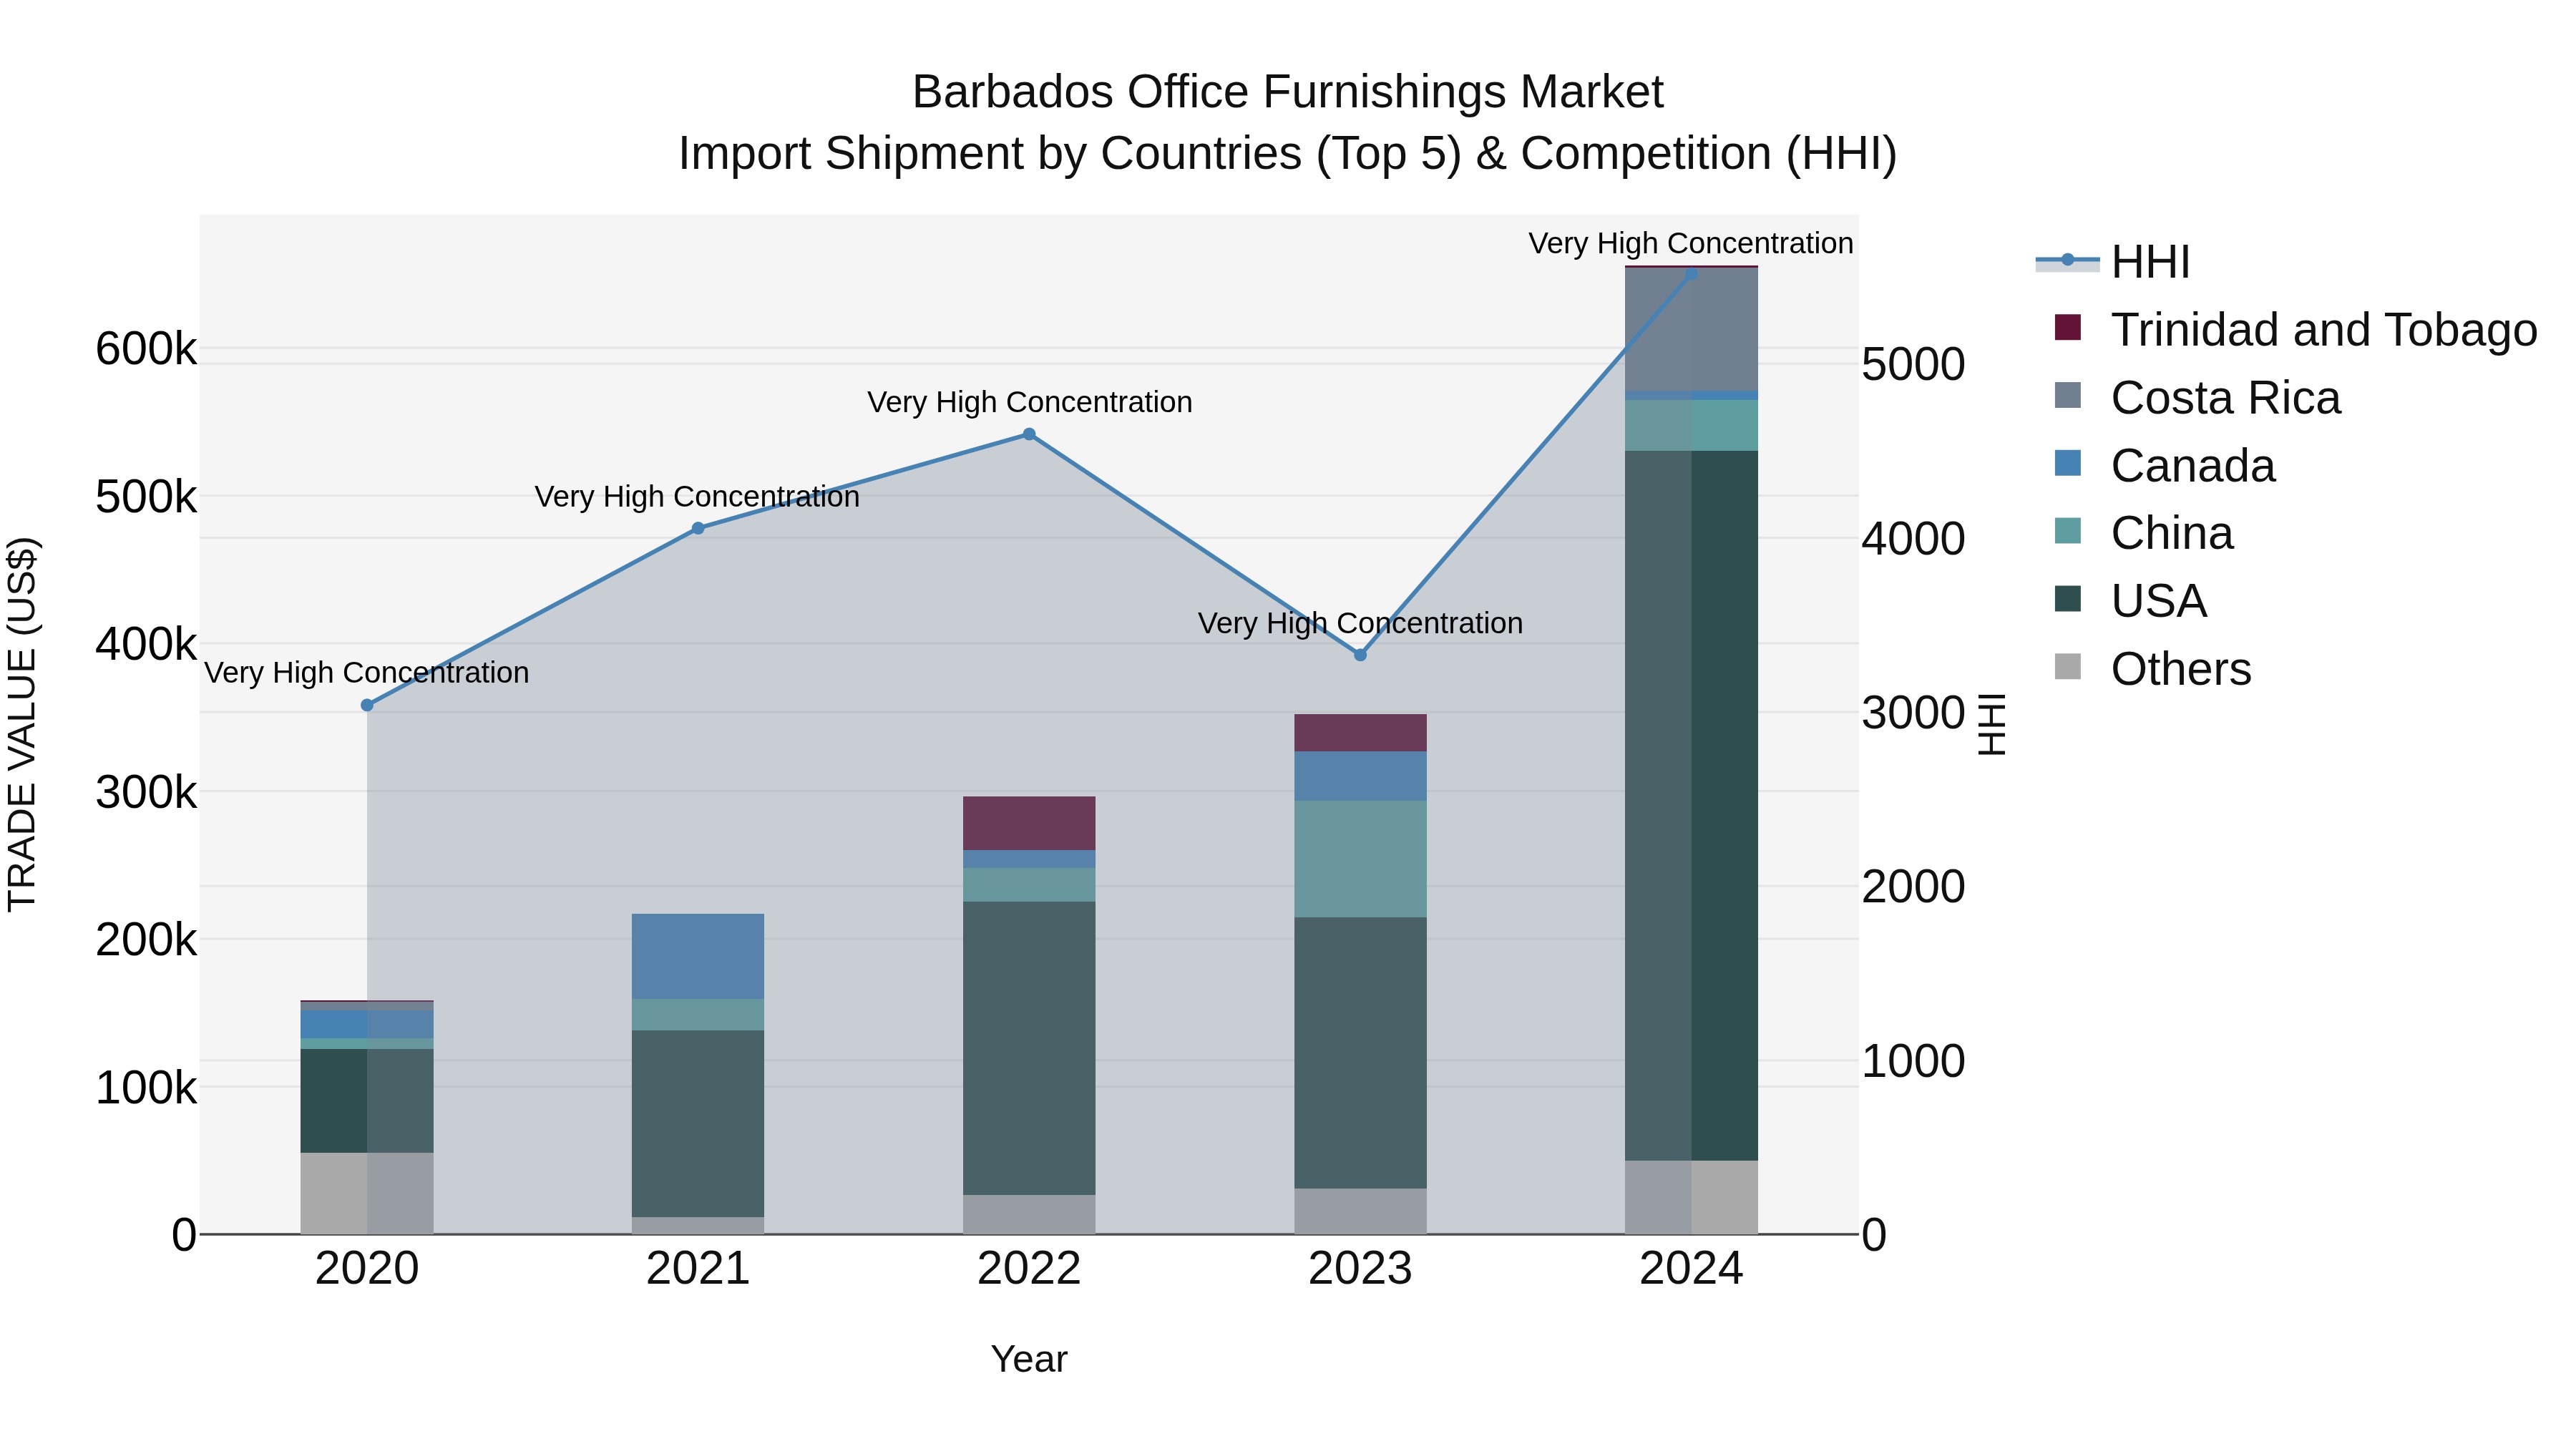Image resolution: width=2576 pixels, height=1449 pixels.
Task: Click the Trinidad and Tobago maroon swatch
Action: 2067,327
